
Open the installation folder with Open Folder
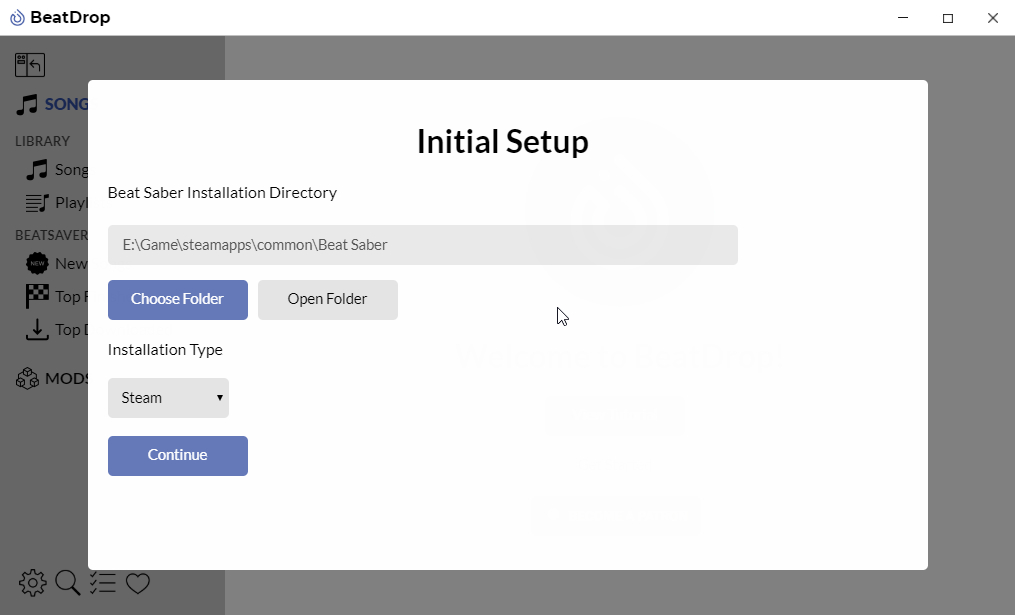coord(328,300)
